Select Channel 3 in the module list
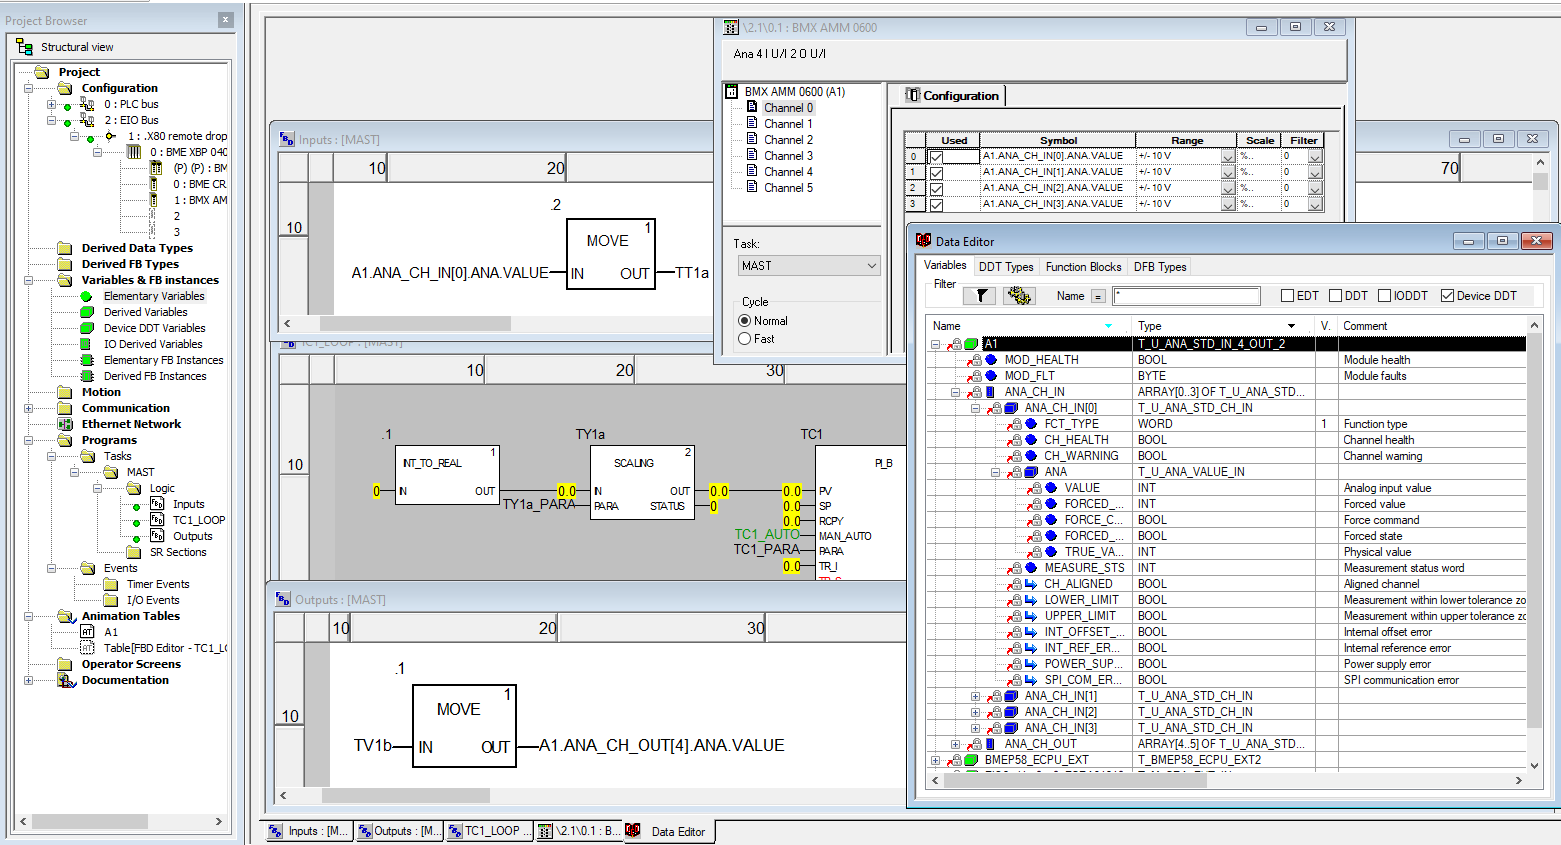Viewport: 1561px width, 845px height. pyautogui.click(x=788, y=156)
